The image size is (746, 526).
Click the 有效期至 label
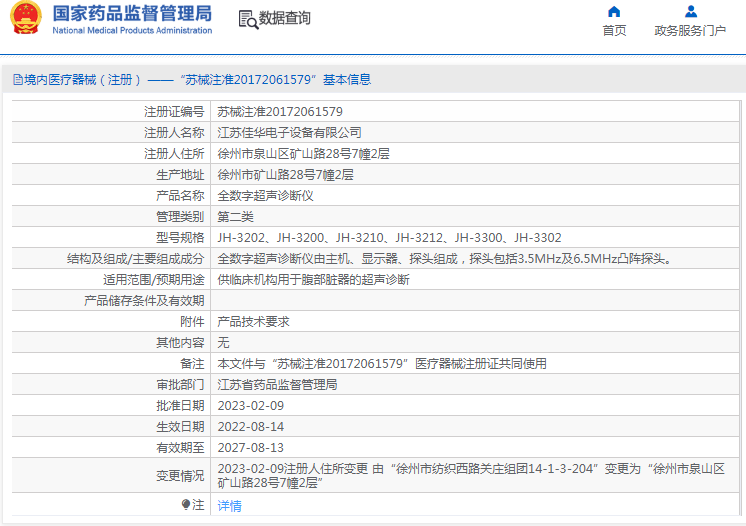pos(180,448)
